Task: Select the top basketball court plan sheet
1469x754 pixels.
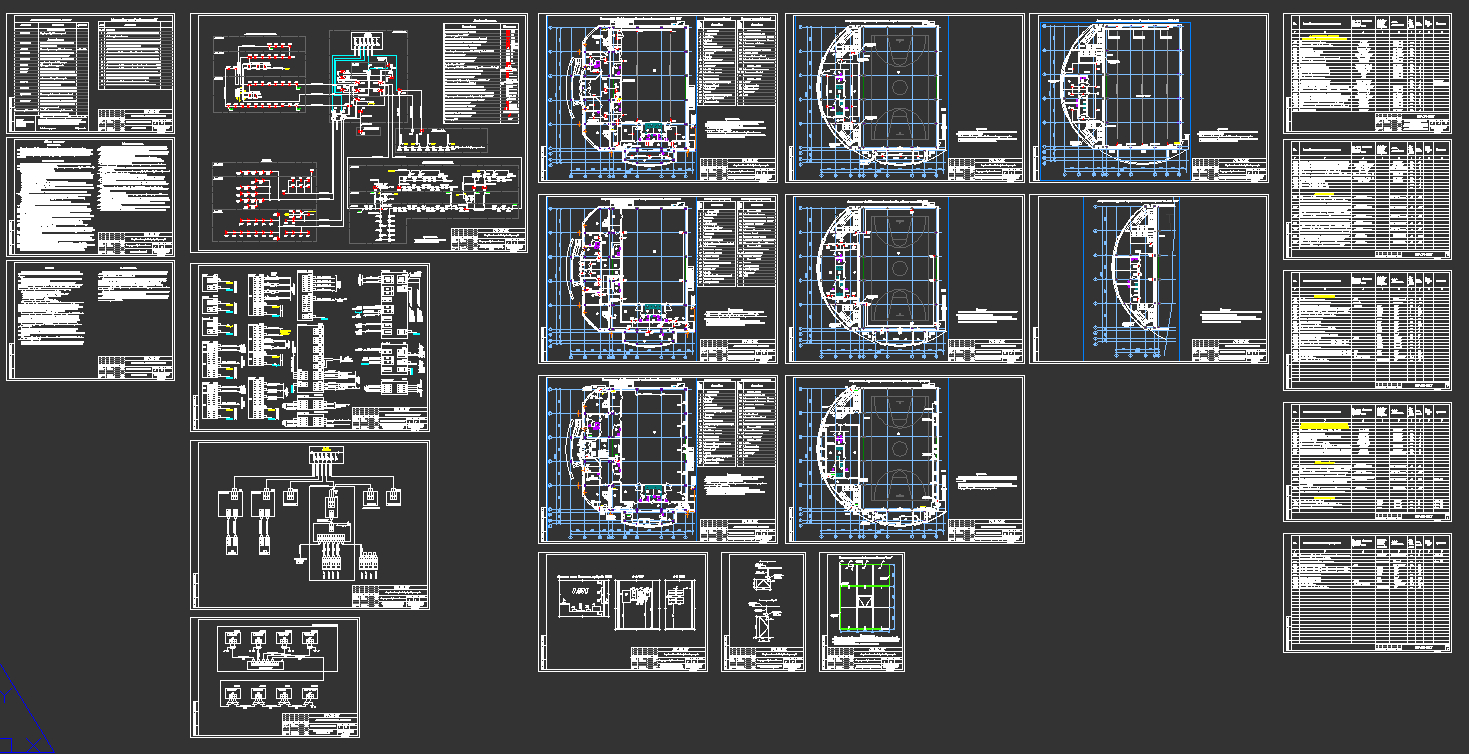Action: pos(905,98)
